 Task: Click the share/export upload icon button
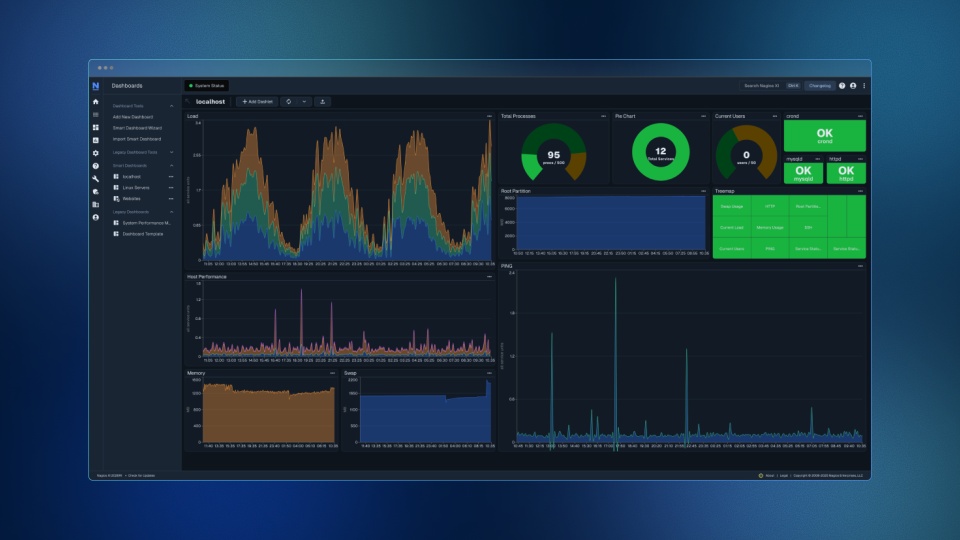pyautogui.click(x=323, y=102)
